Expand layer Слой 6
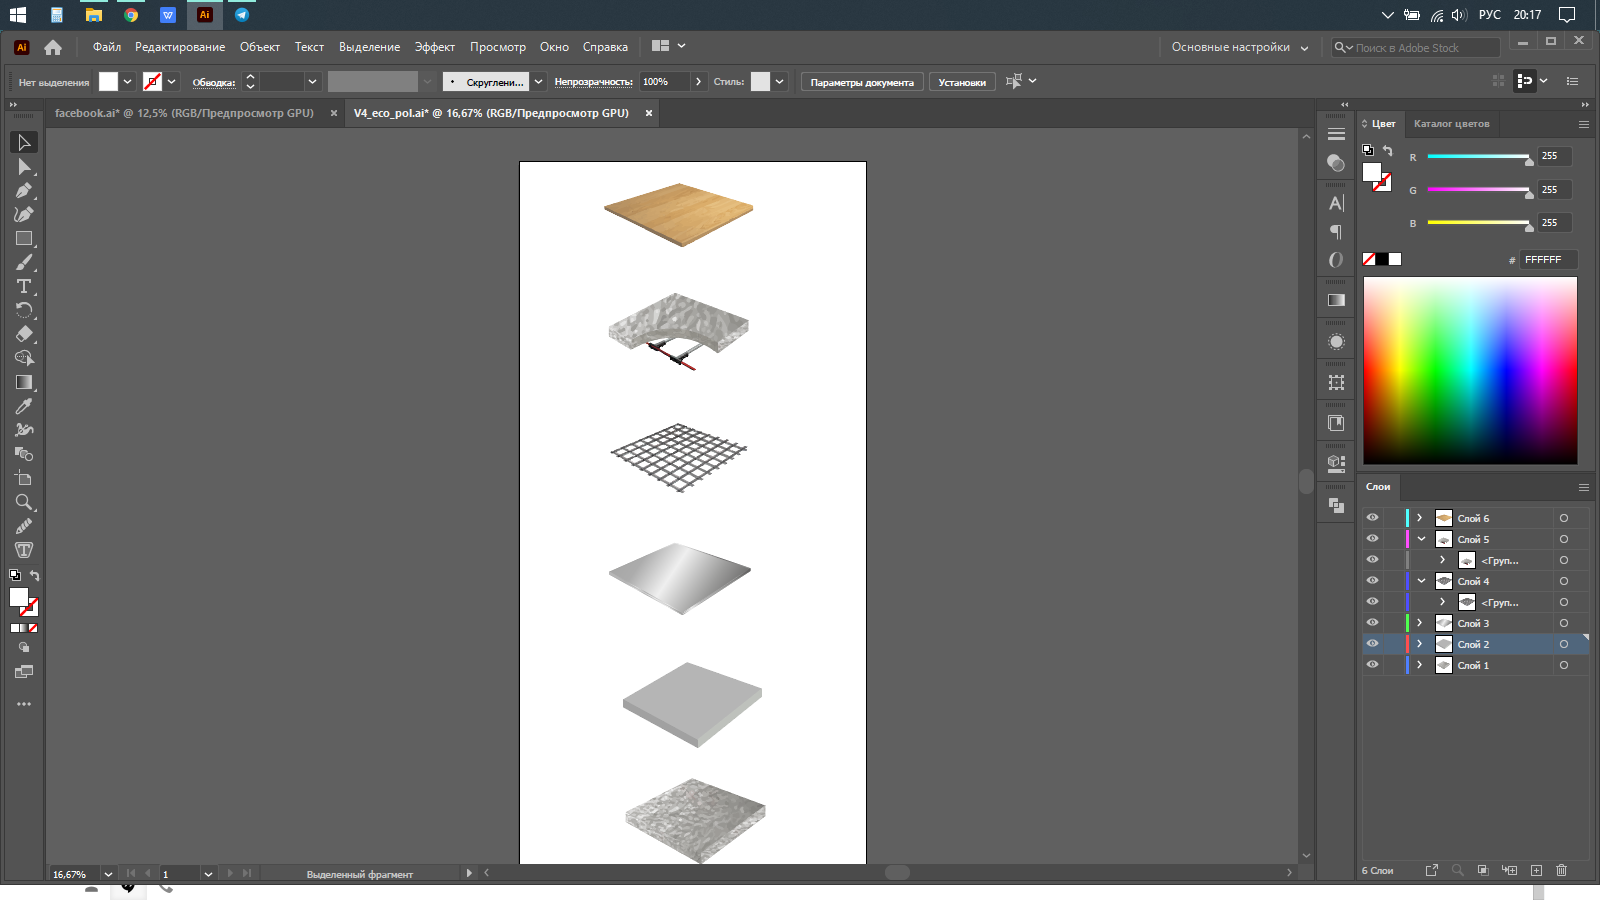Viewport: 1600px width, 900px height. [x=1420, y=518]
